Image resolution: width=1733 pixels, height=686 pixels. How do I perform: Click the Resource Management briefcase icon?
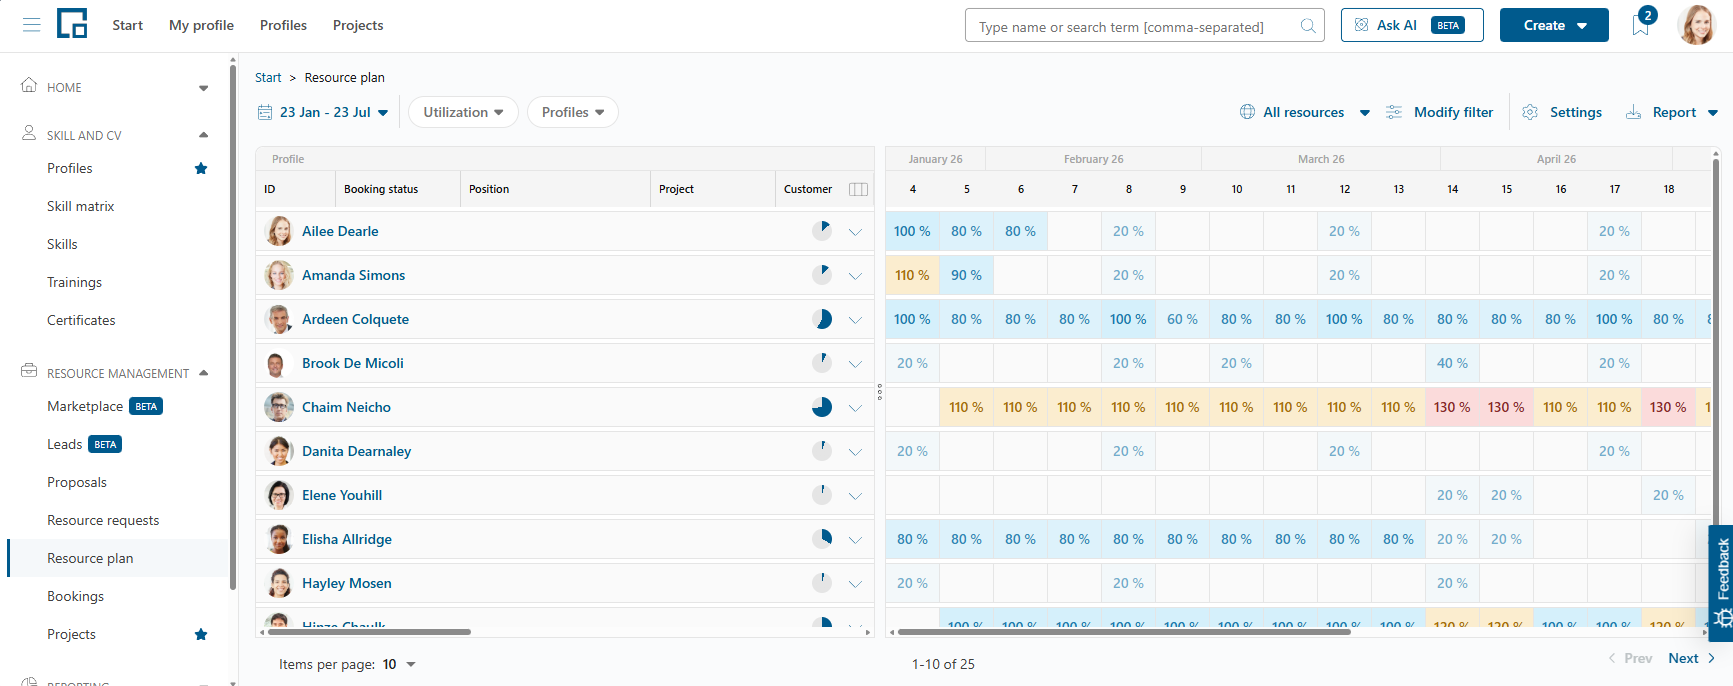pos(29,371)
